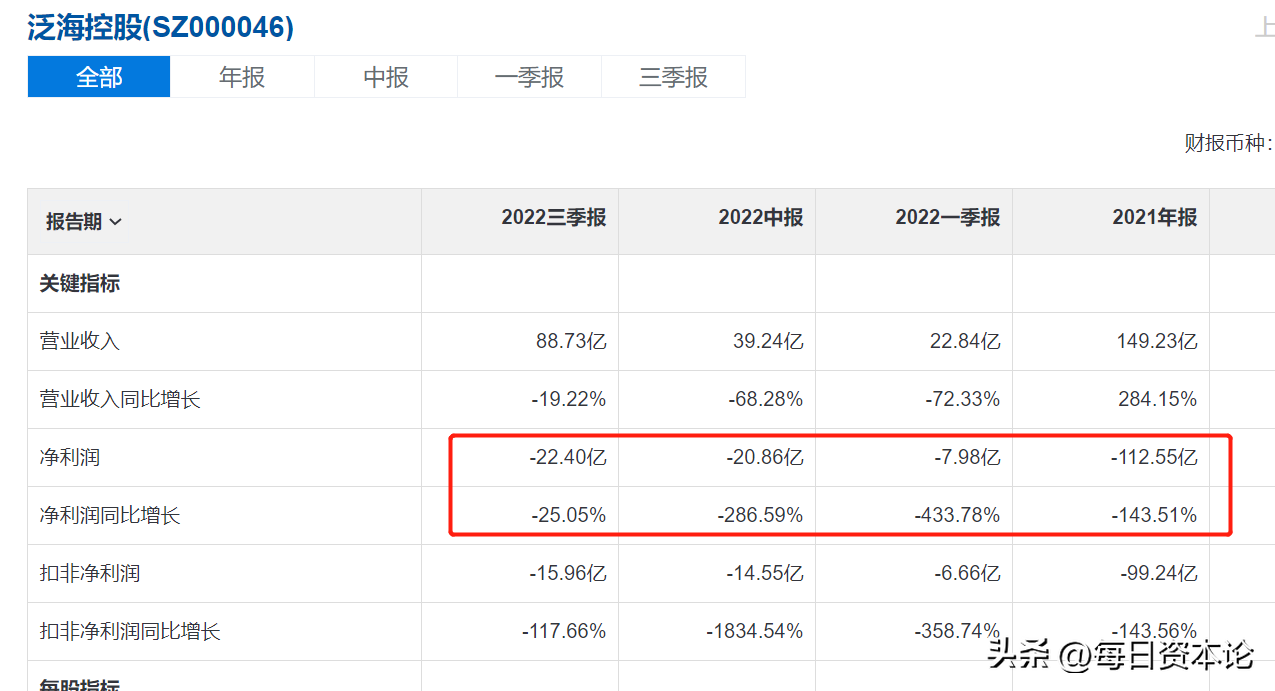This screenshot has width=1275, height=691.
Task: Click the 2022一季报 column header
Action: [x=947, y=218]
